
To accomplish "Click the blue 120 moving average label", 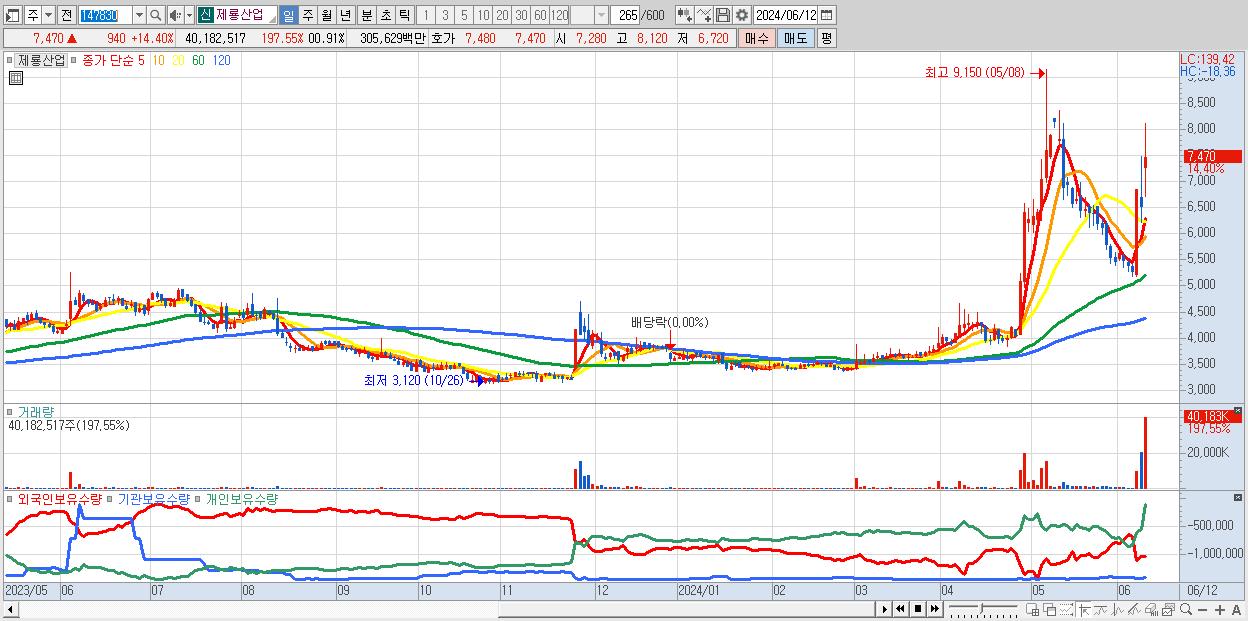I will [221, 60].
